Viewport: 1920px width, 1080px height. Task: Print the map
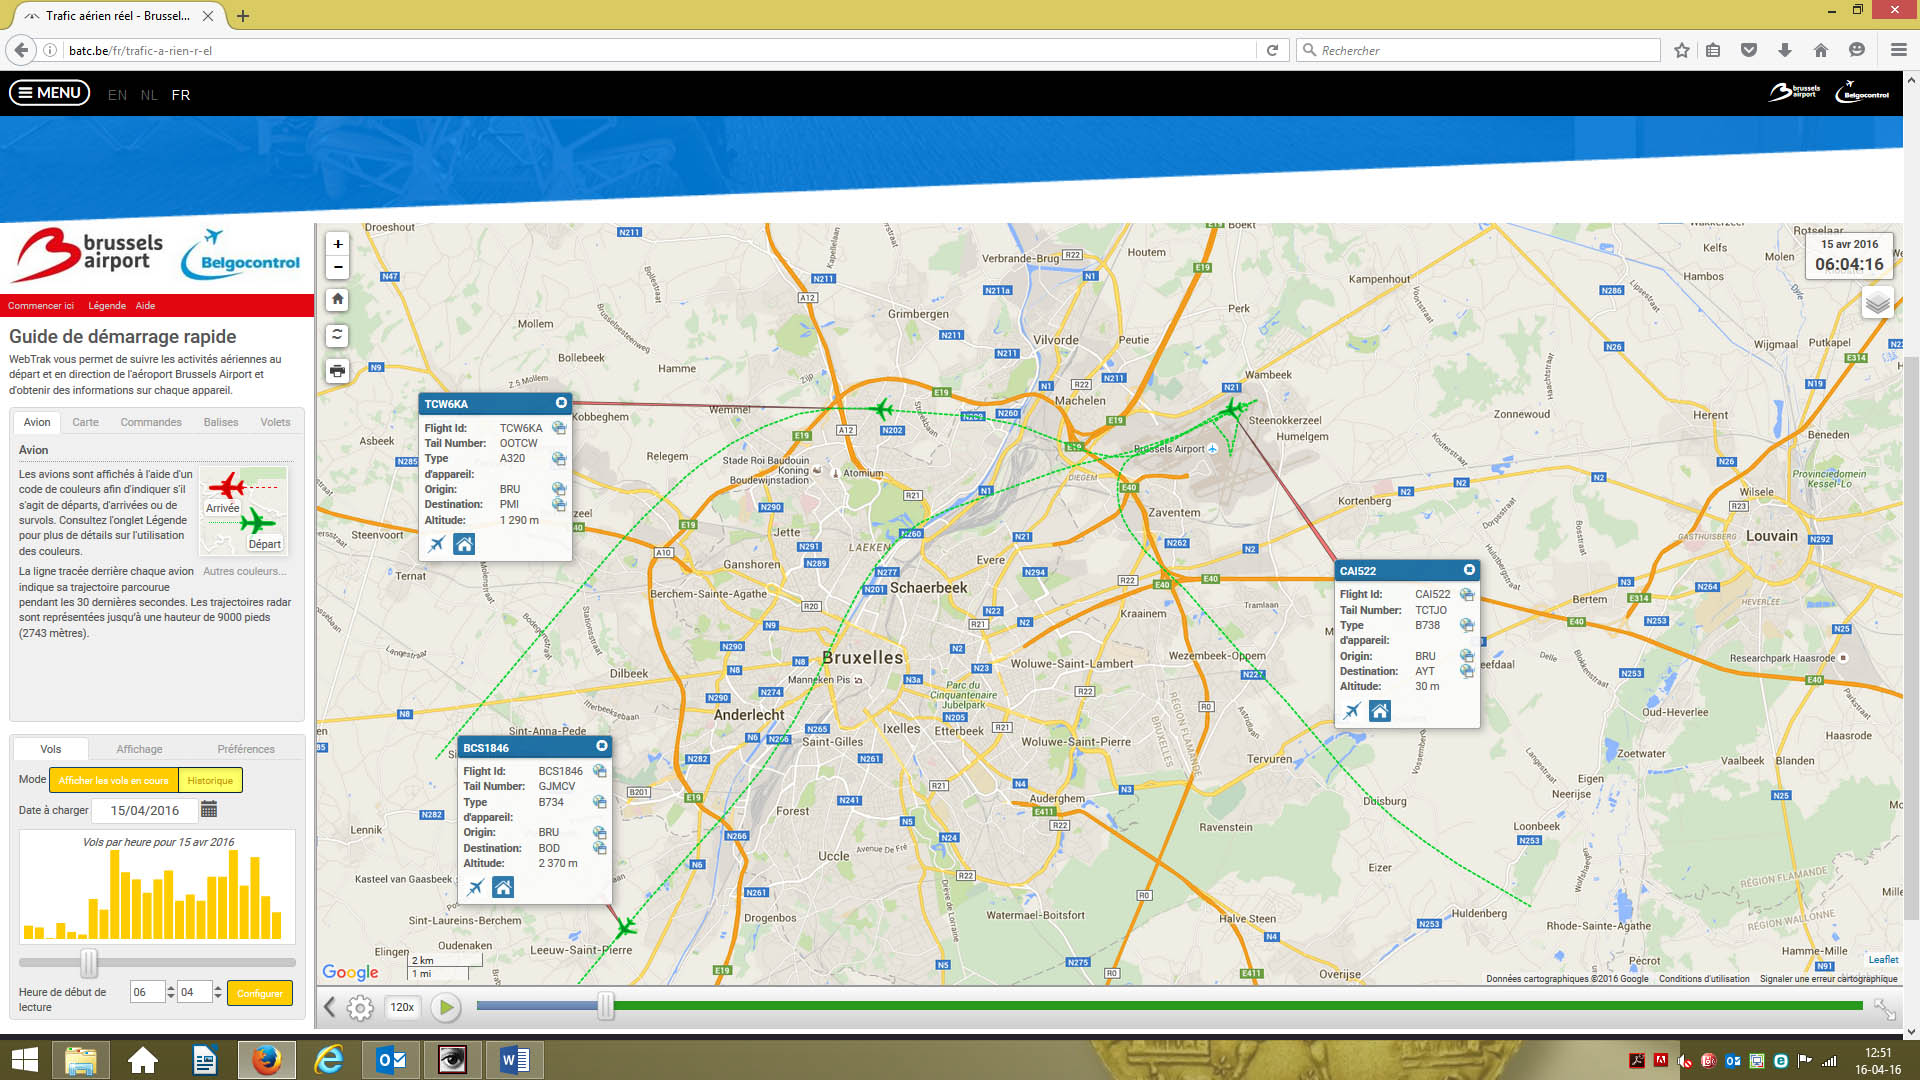[338, 371]
